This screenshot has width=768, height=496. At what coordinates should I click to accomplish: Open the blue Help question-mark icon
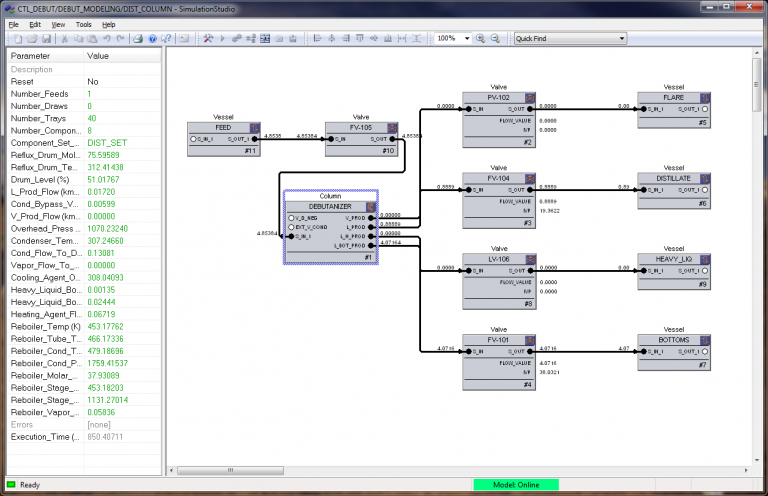[152, 38]
